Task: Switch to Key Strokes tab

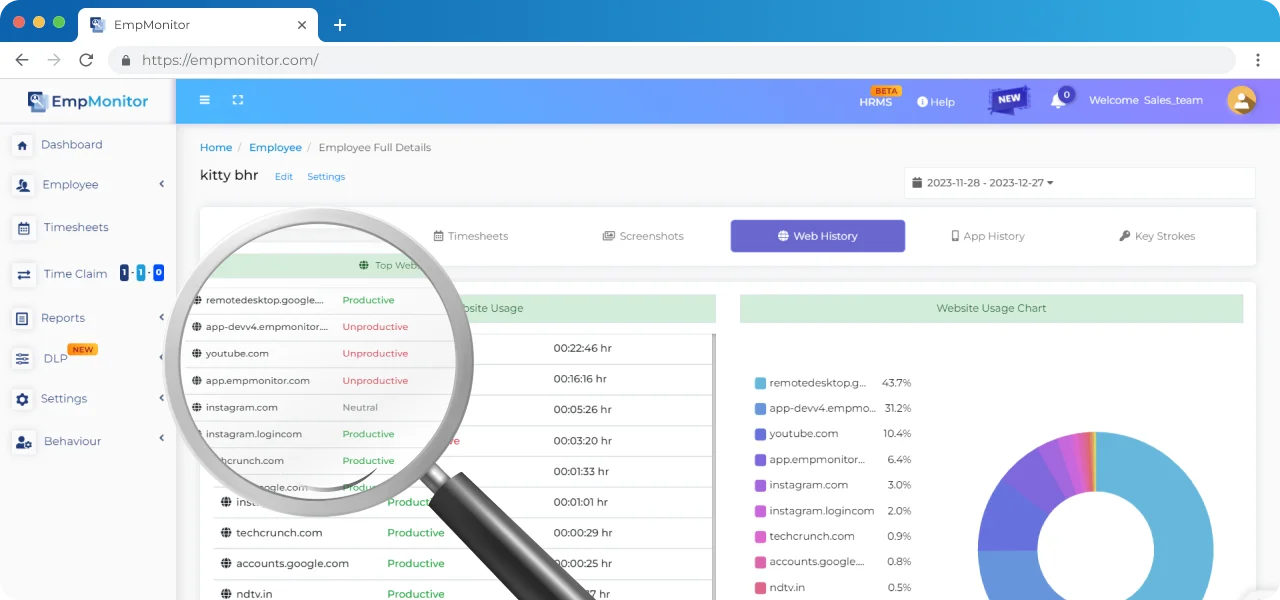Action: click(x=1157, y=236)
